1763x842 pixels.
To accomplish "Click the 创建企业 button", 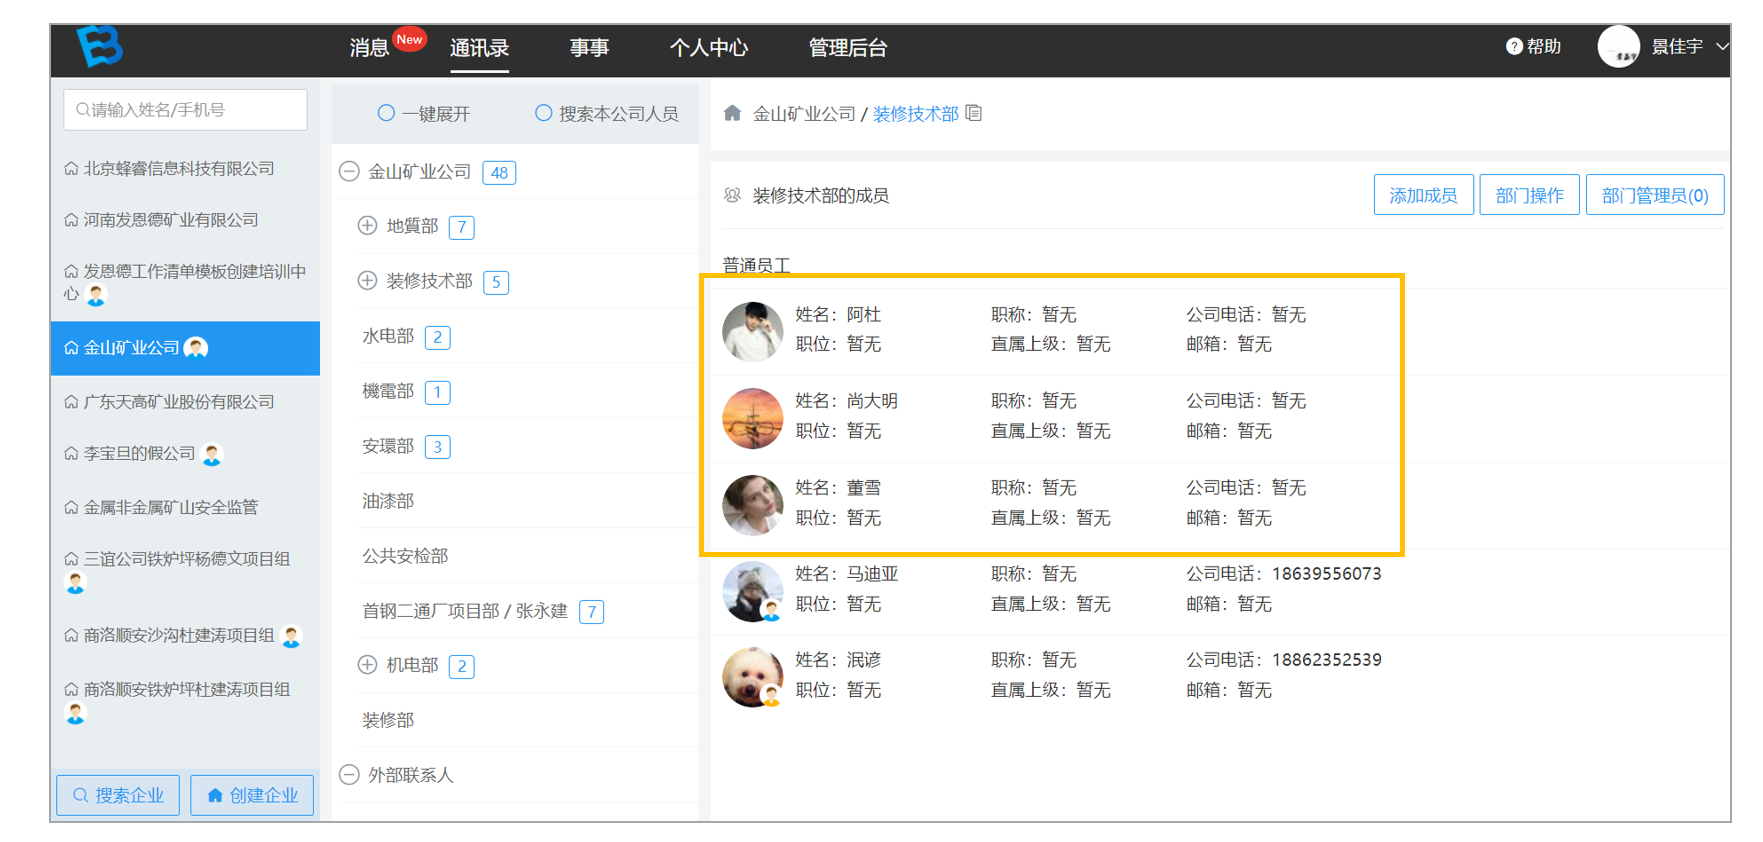I will point(252,795).
